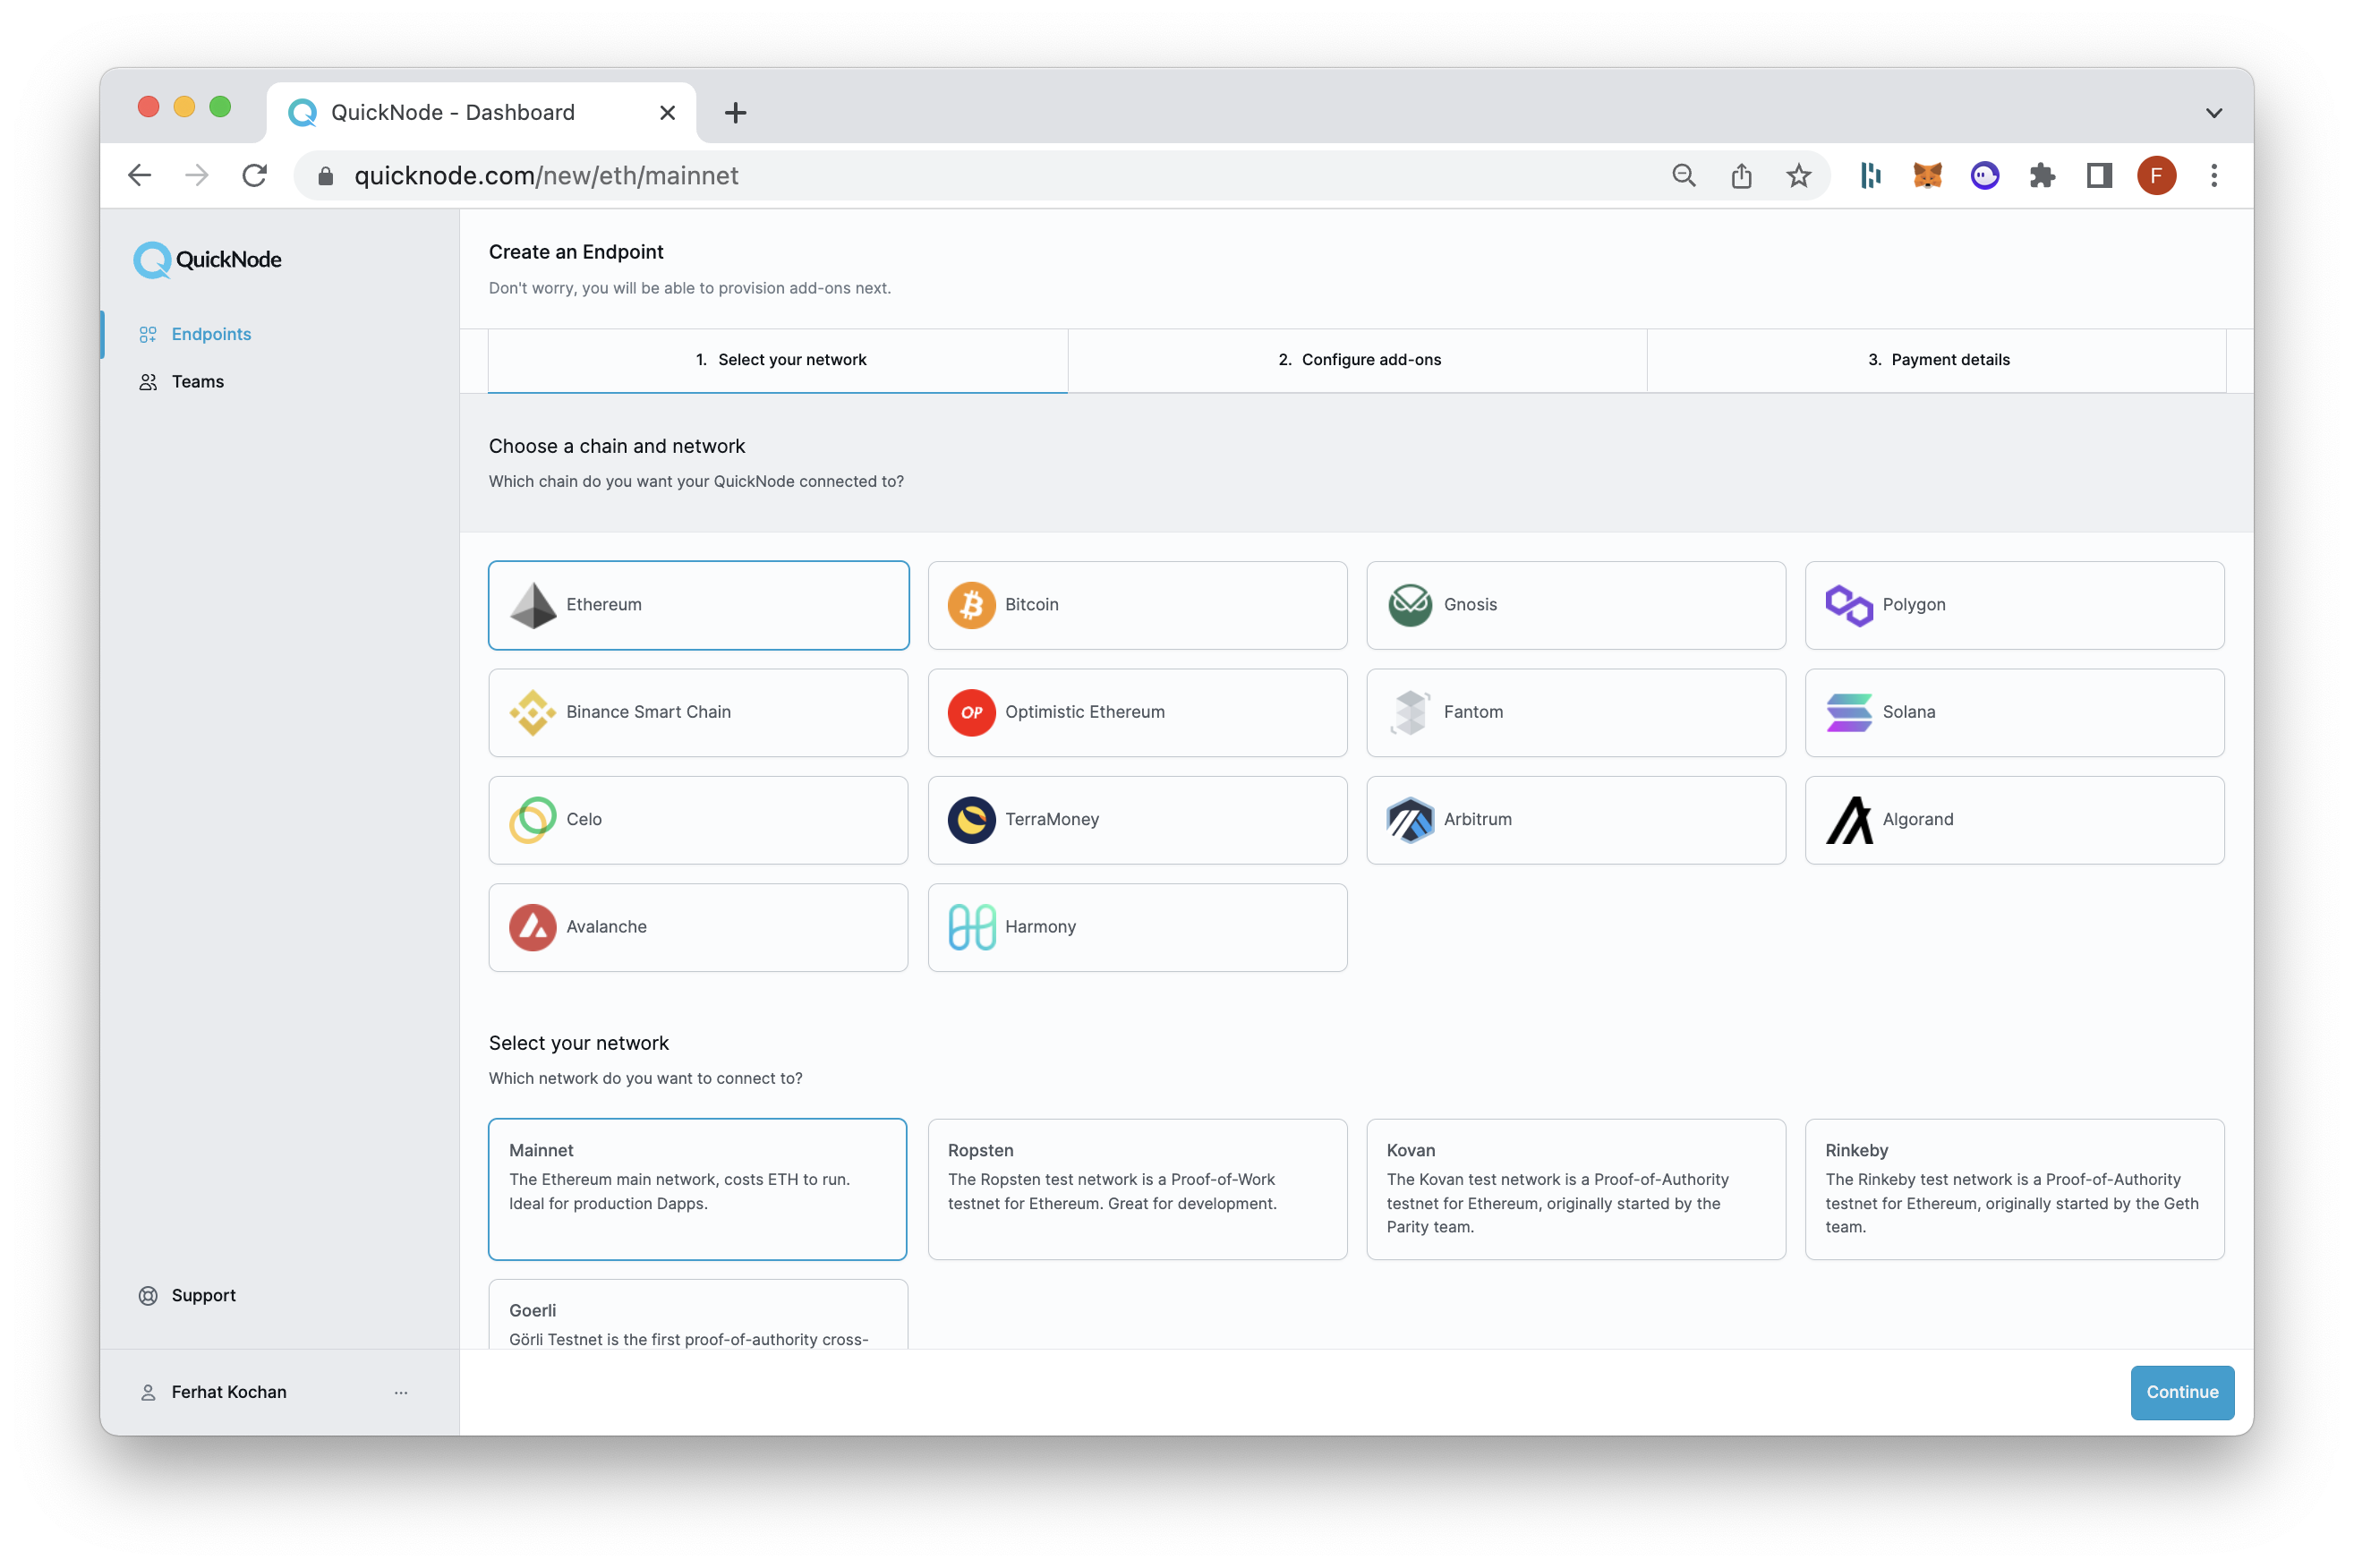Click the Solana chain icon

[x=1847, y=712]
